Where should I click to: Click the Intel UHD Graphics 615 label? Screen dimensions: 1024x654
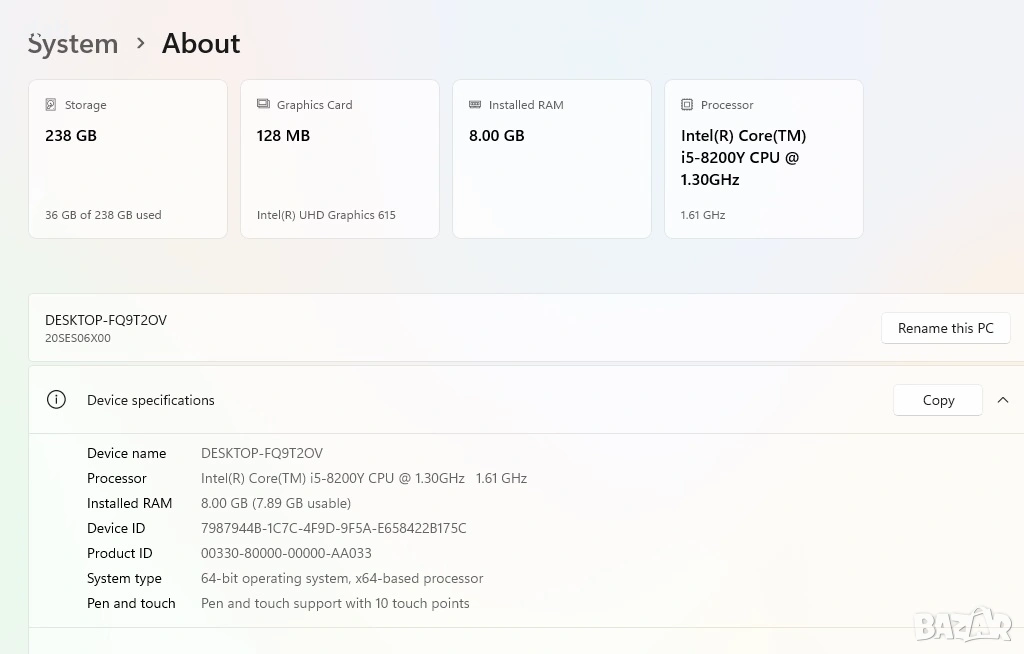pos(326,215)
